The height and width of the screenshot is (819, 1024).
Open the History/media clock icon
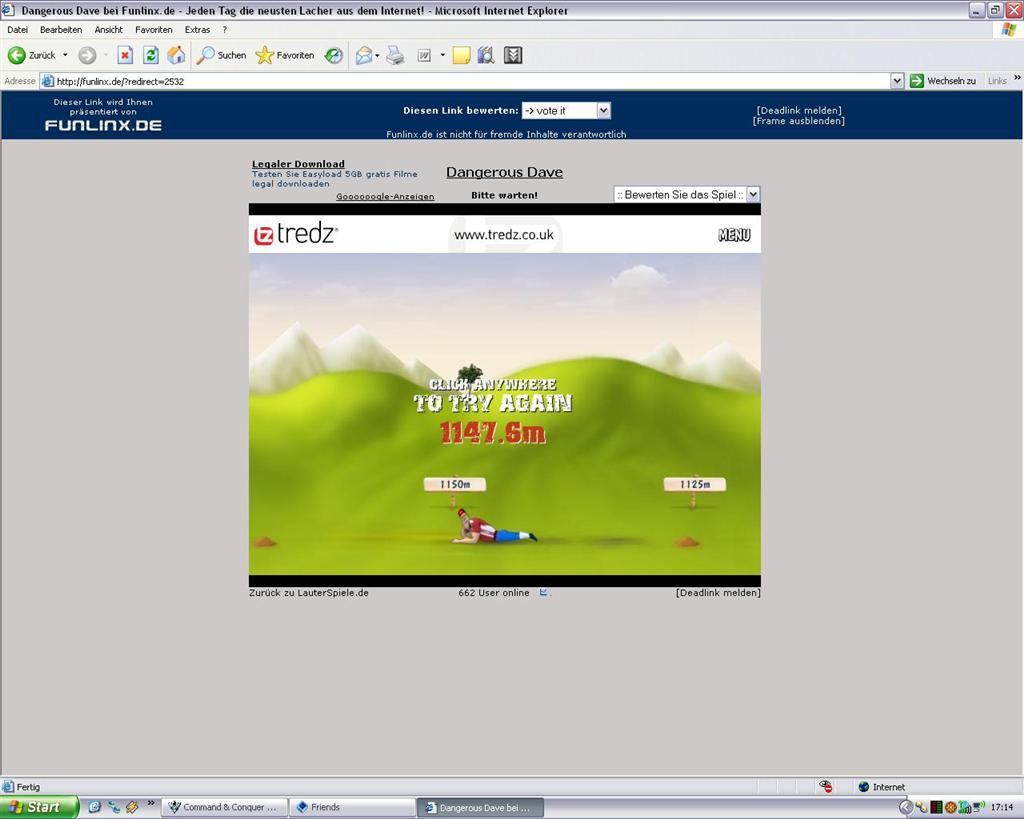pyautogui.click(x=334, y=56)
